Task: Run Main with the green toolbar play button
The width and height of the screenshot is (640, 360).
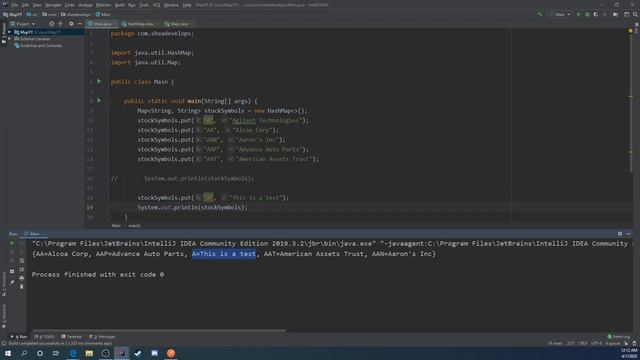Action: (x=578, y=14)
